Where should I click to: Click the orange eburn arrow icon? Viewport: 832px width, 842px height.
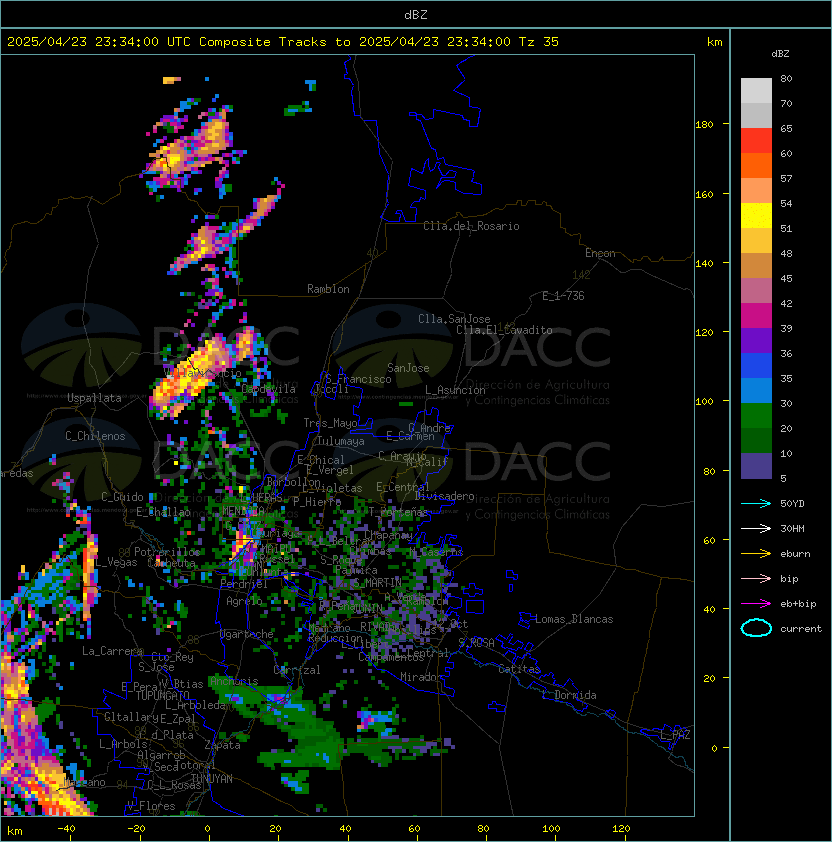756,554
